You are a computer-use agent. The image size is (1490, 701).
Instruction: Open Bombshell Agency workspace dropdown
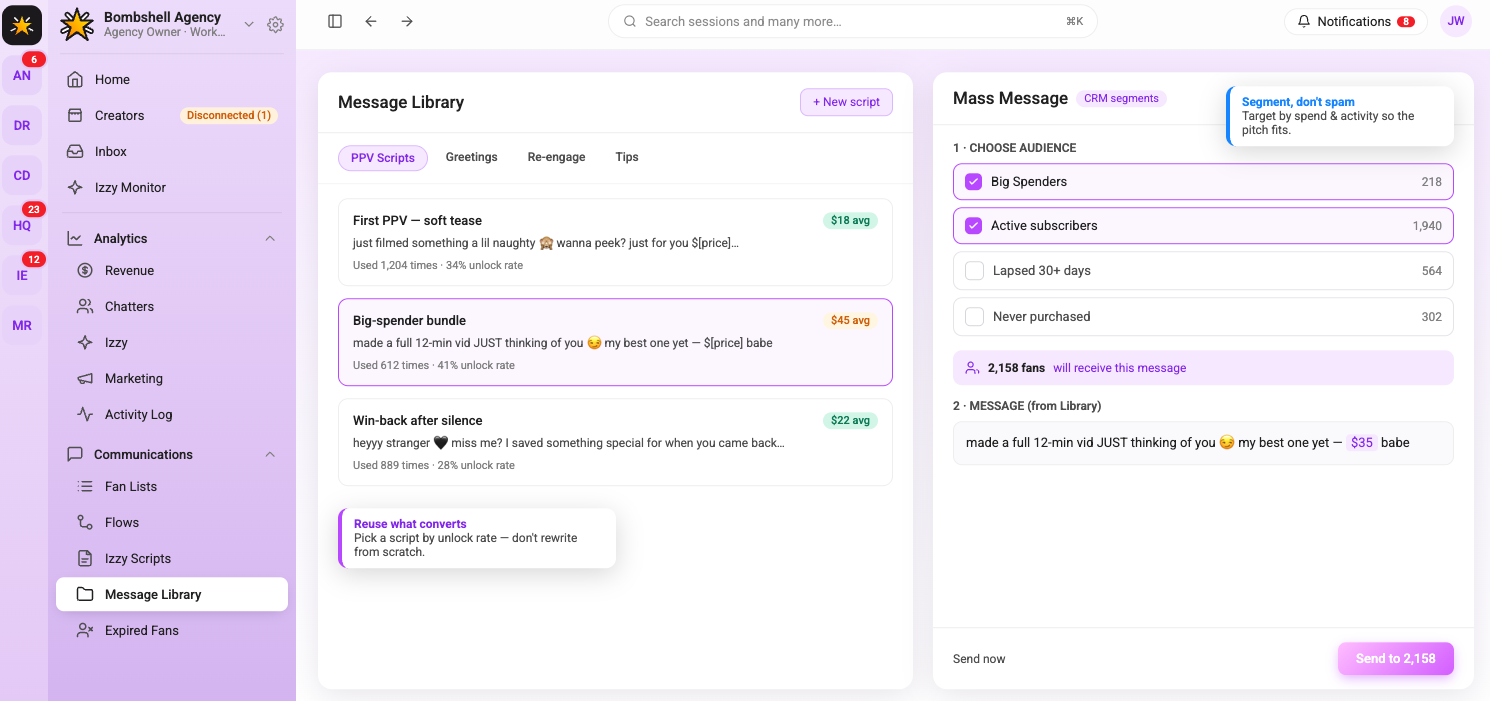249,24
